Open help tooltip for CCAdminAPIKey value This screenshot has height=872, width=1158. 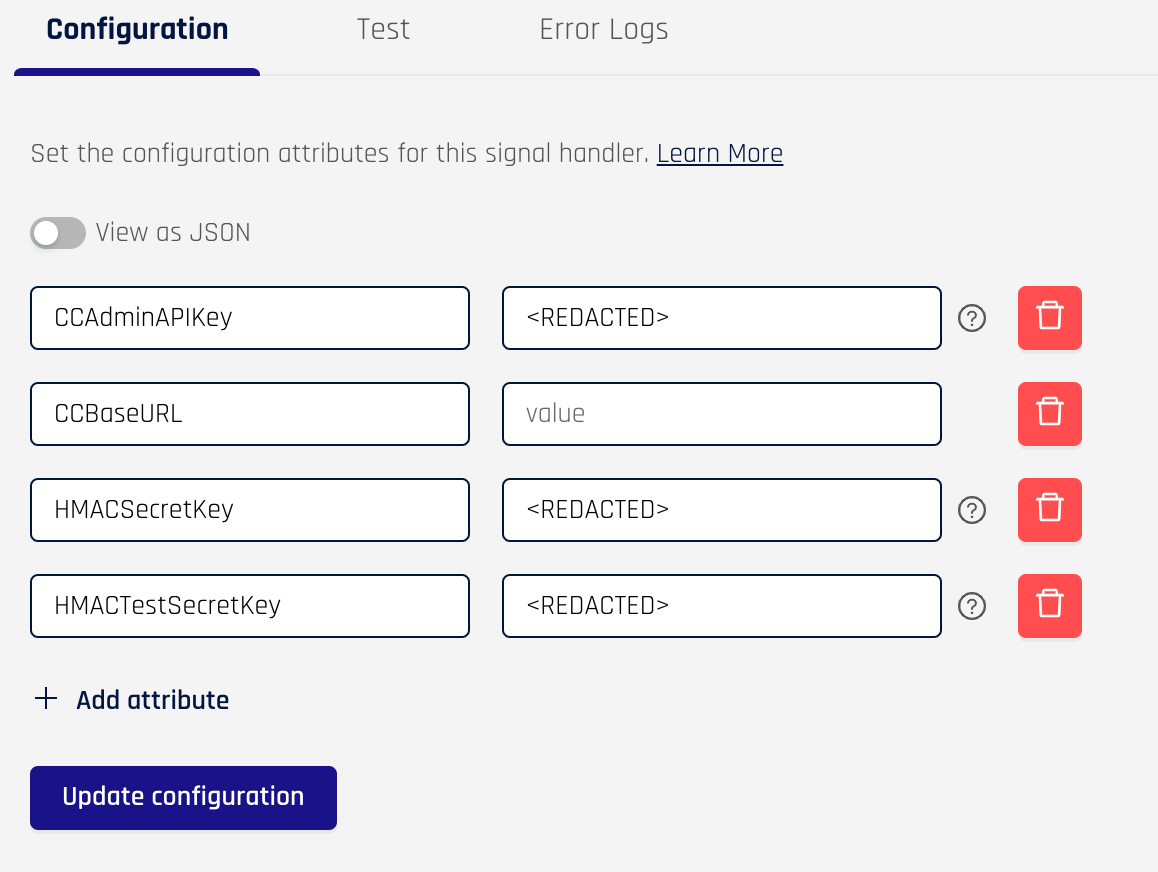click(x=971, y=318)
